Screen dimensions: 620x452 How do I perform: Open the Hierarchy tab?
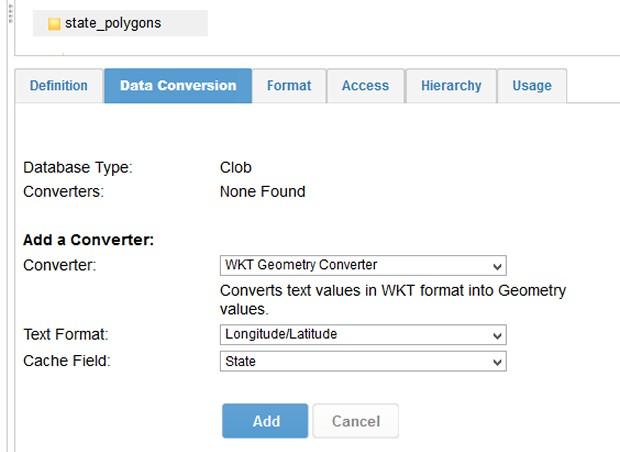(451, 86)
